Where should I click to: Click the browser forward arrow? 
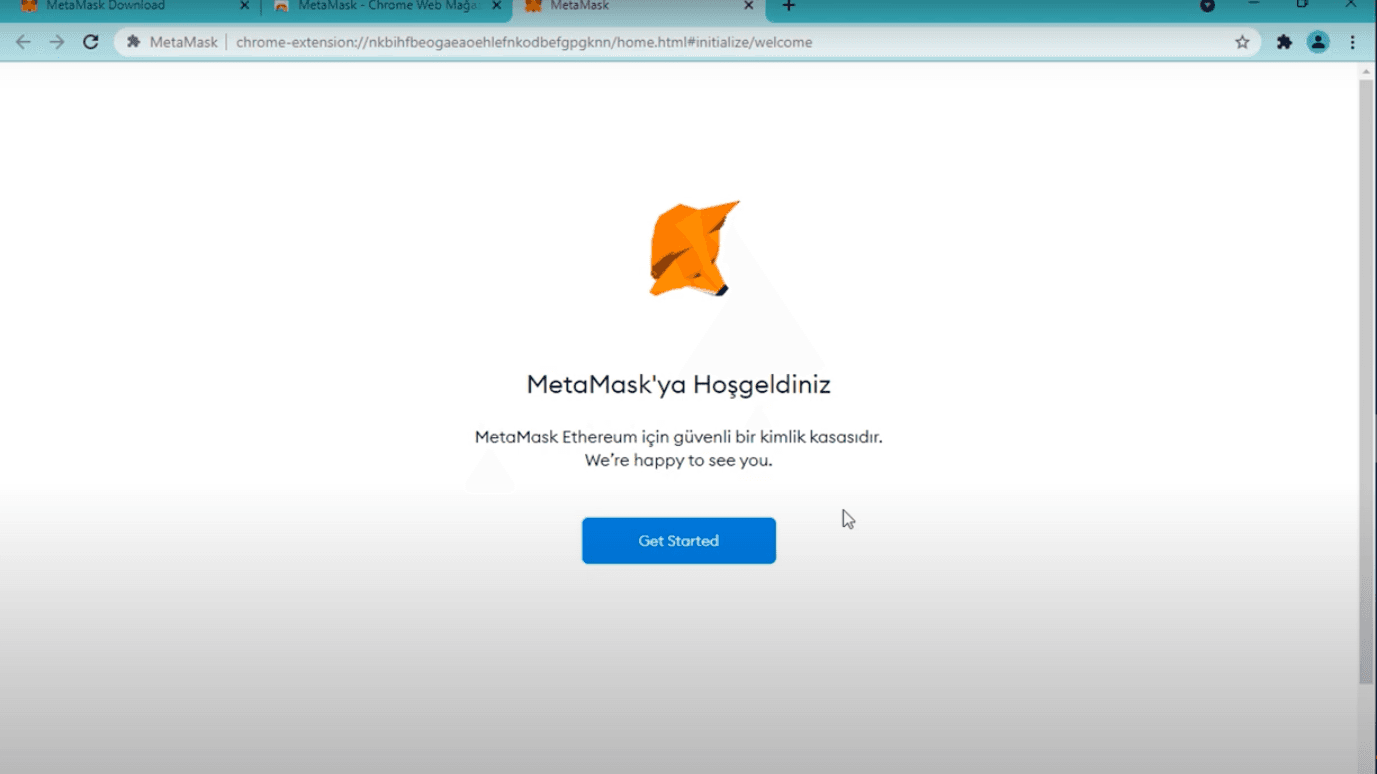pos(57,42)
